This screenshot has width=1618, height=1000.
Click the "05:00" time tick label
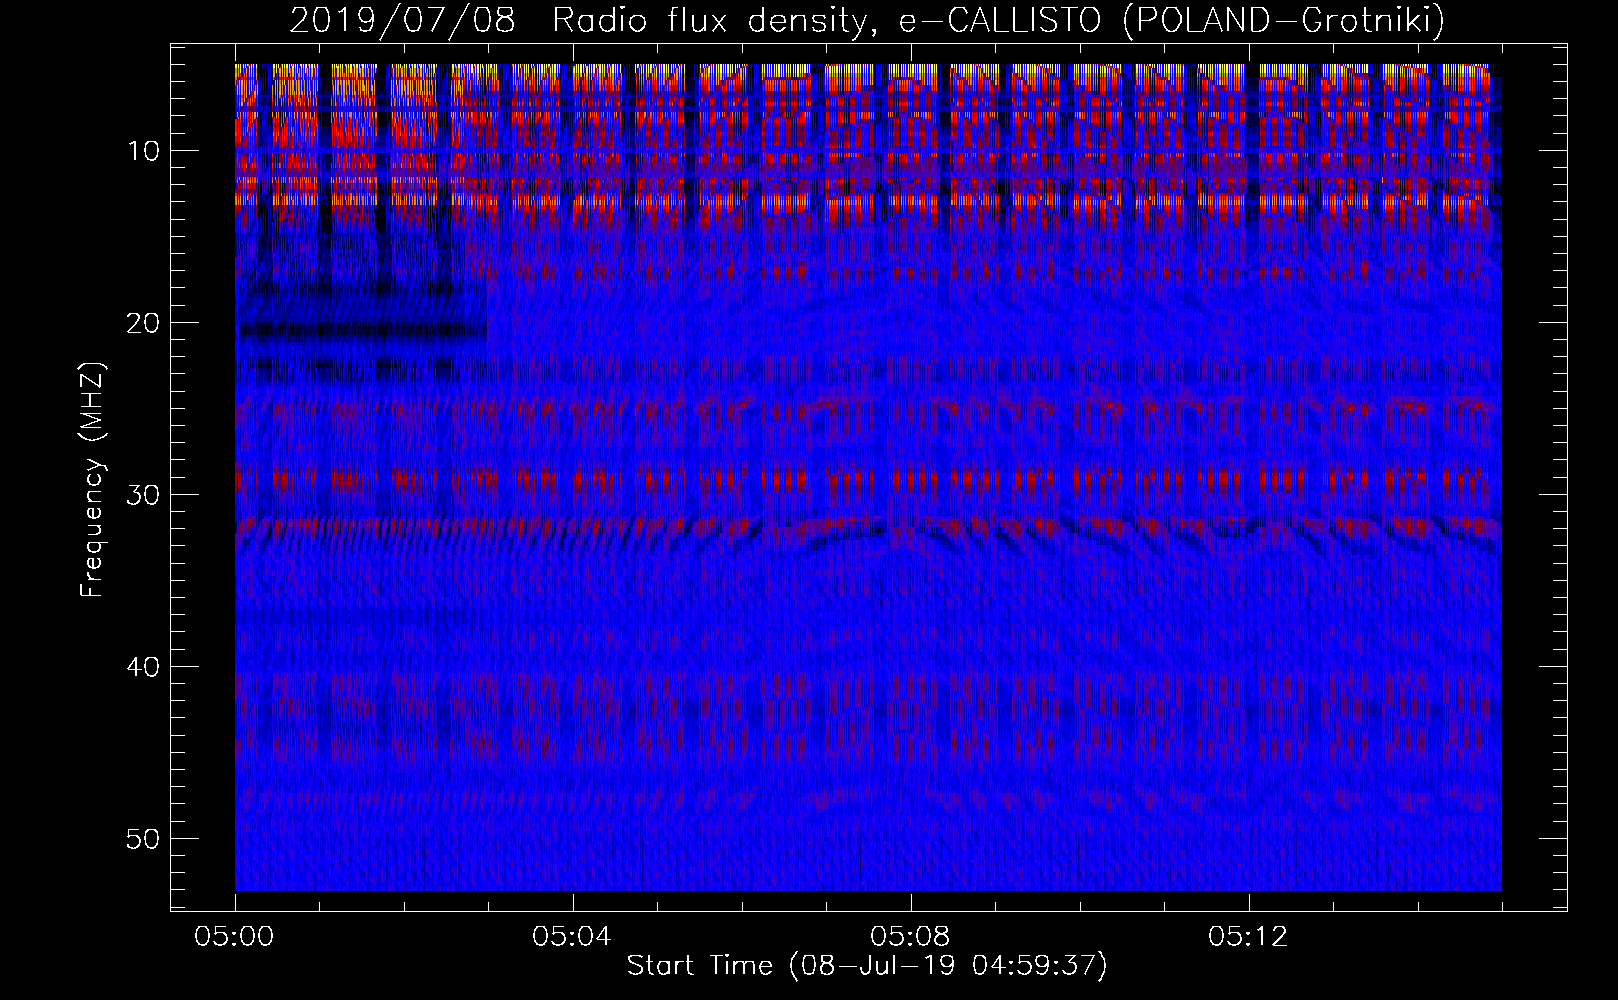click(235, 938)
